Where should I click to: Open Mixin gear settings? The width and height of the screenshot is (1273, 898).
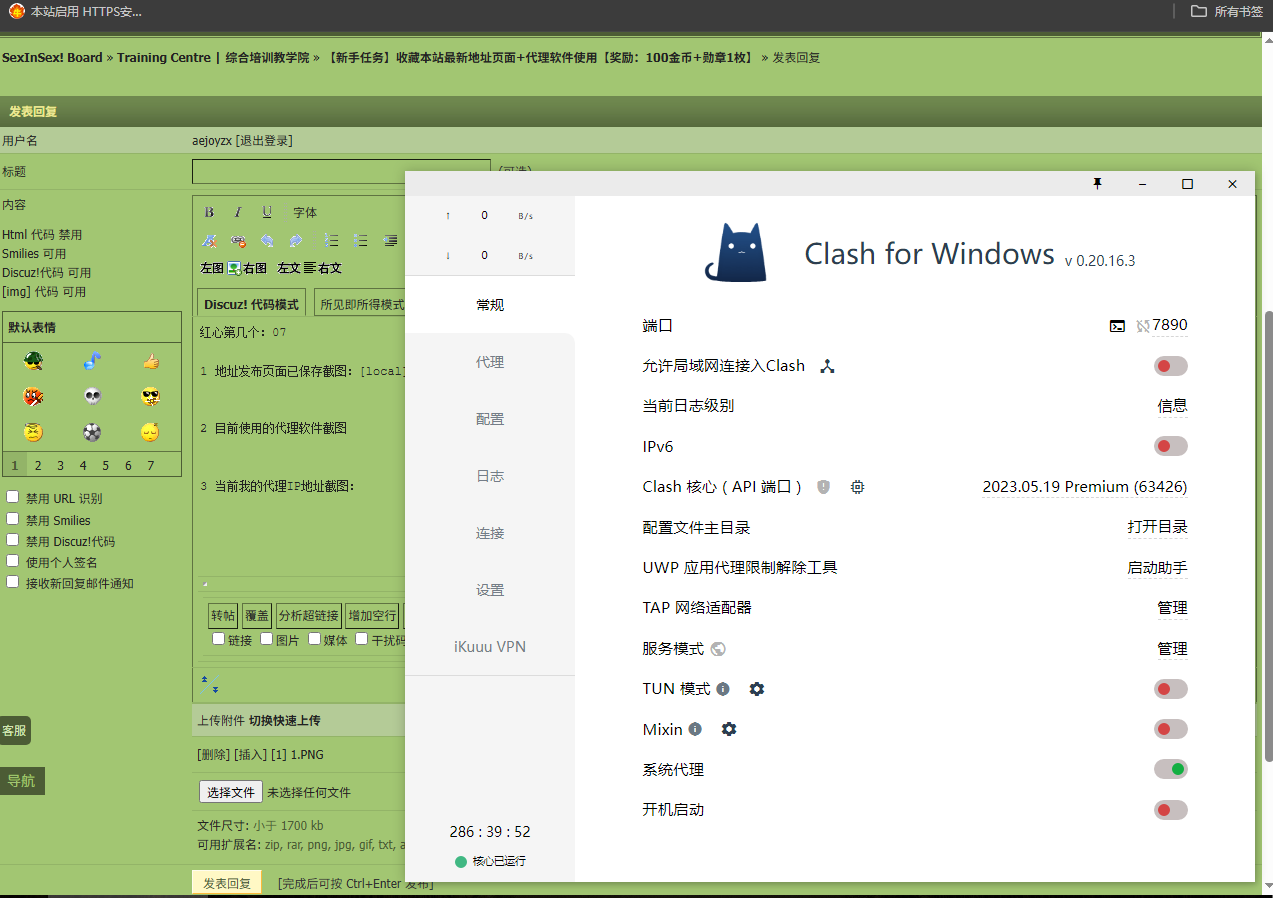[729, 729]
